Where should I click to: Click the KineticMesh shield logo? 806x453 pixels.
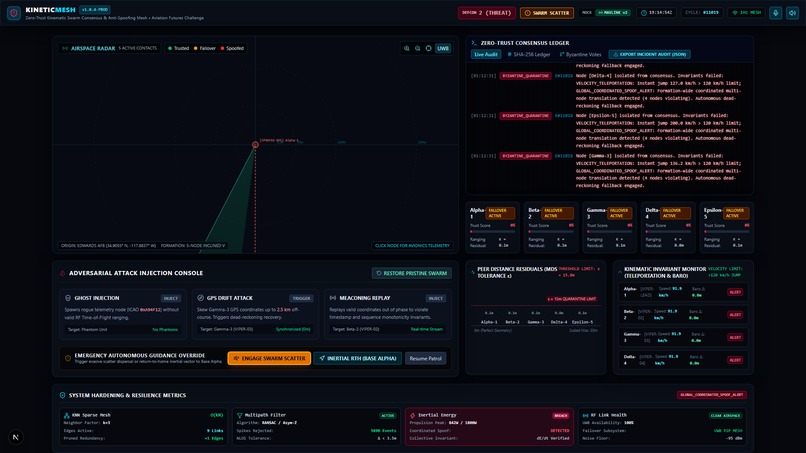point(14,13)
